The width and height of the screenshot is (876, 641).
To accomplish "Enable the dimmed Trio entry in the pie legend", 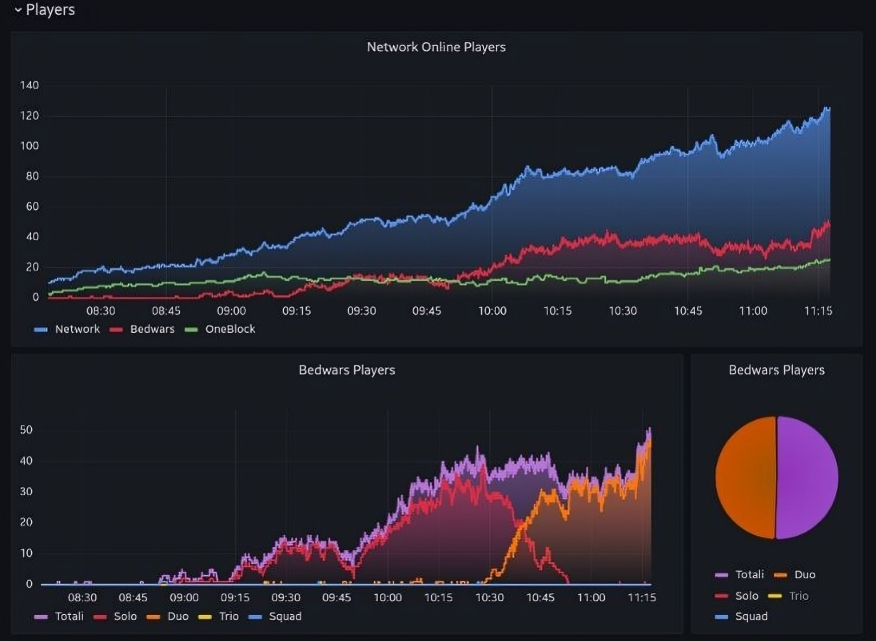I will click(x=798, y=596).
